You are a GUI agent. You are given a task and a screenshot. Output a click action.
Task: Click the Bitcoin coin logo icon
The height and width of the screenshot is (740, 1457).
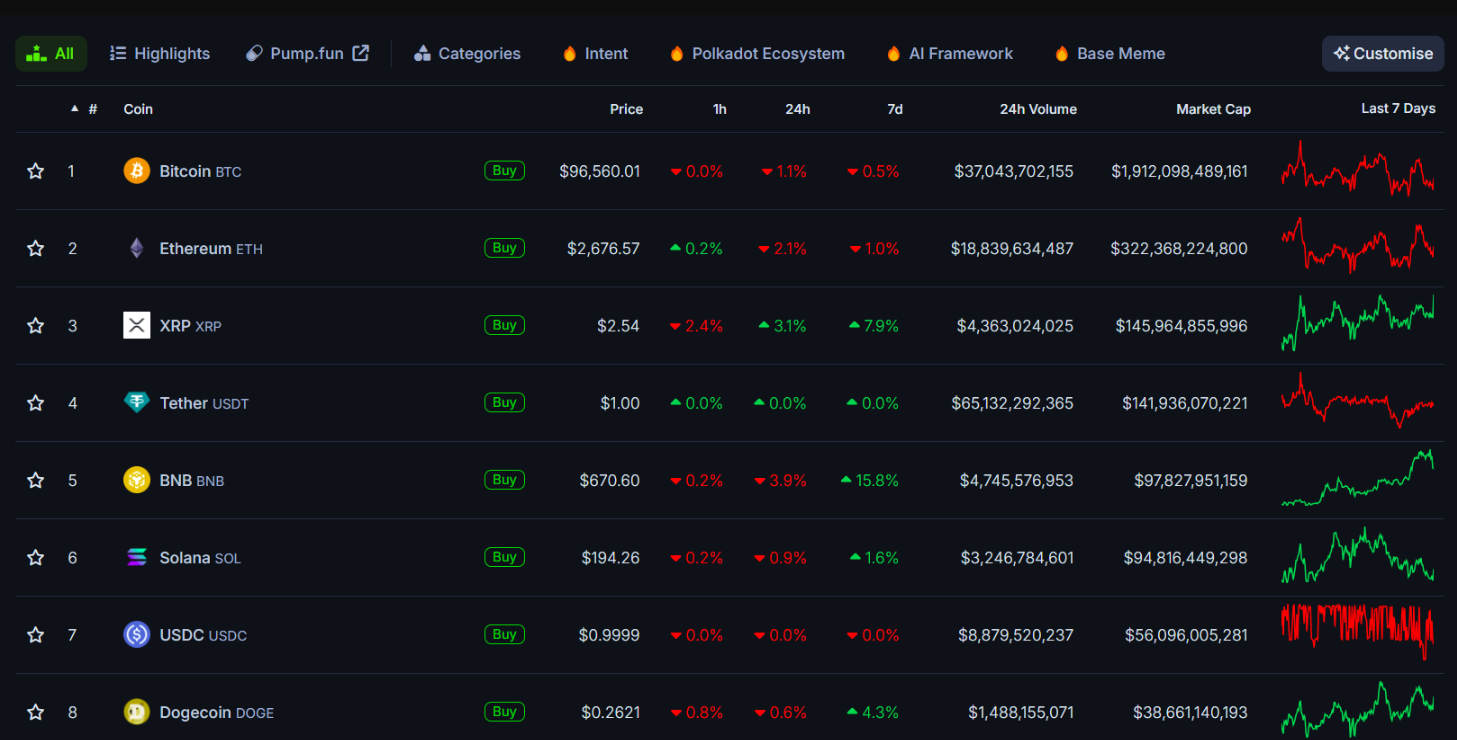pos(136,171)
